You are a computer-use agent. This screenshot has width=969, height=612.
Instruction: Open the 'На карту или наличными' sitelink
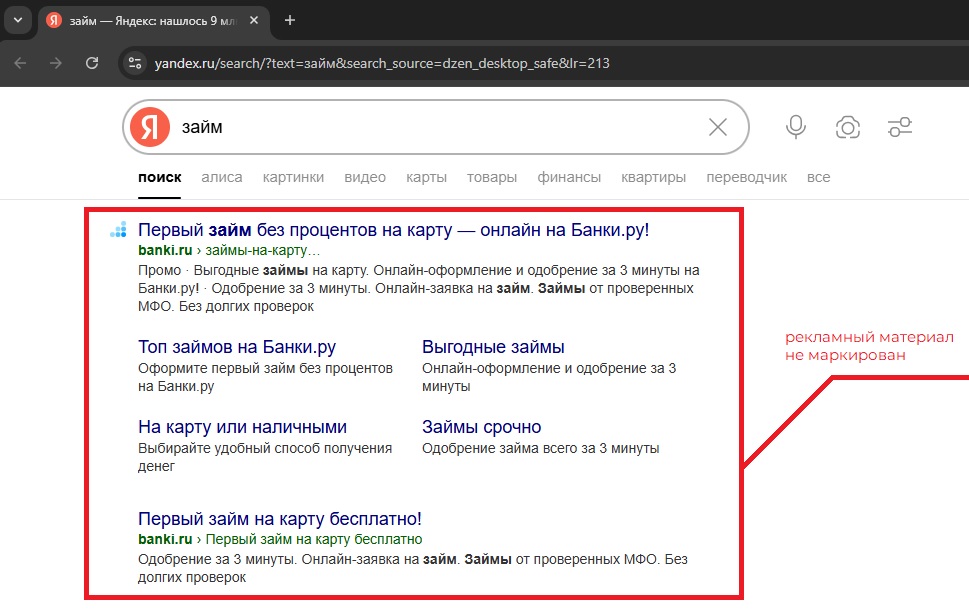click(x=242, y=427)
